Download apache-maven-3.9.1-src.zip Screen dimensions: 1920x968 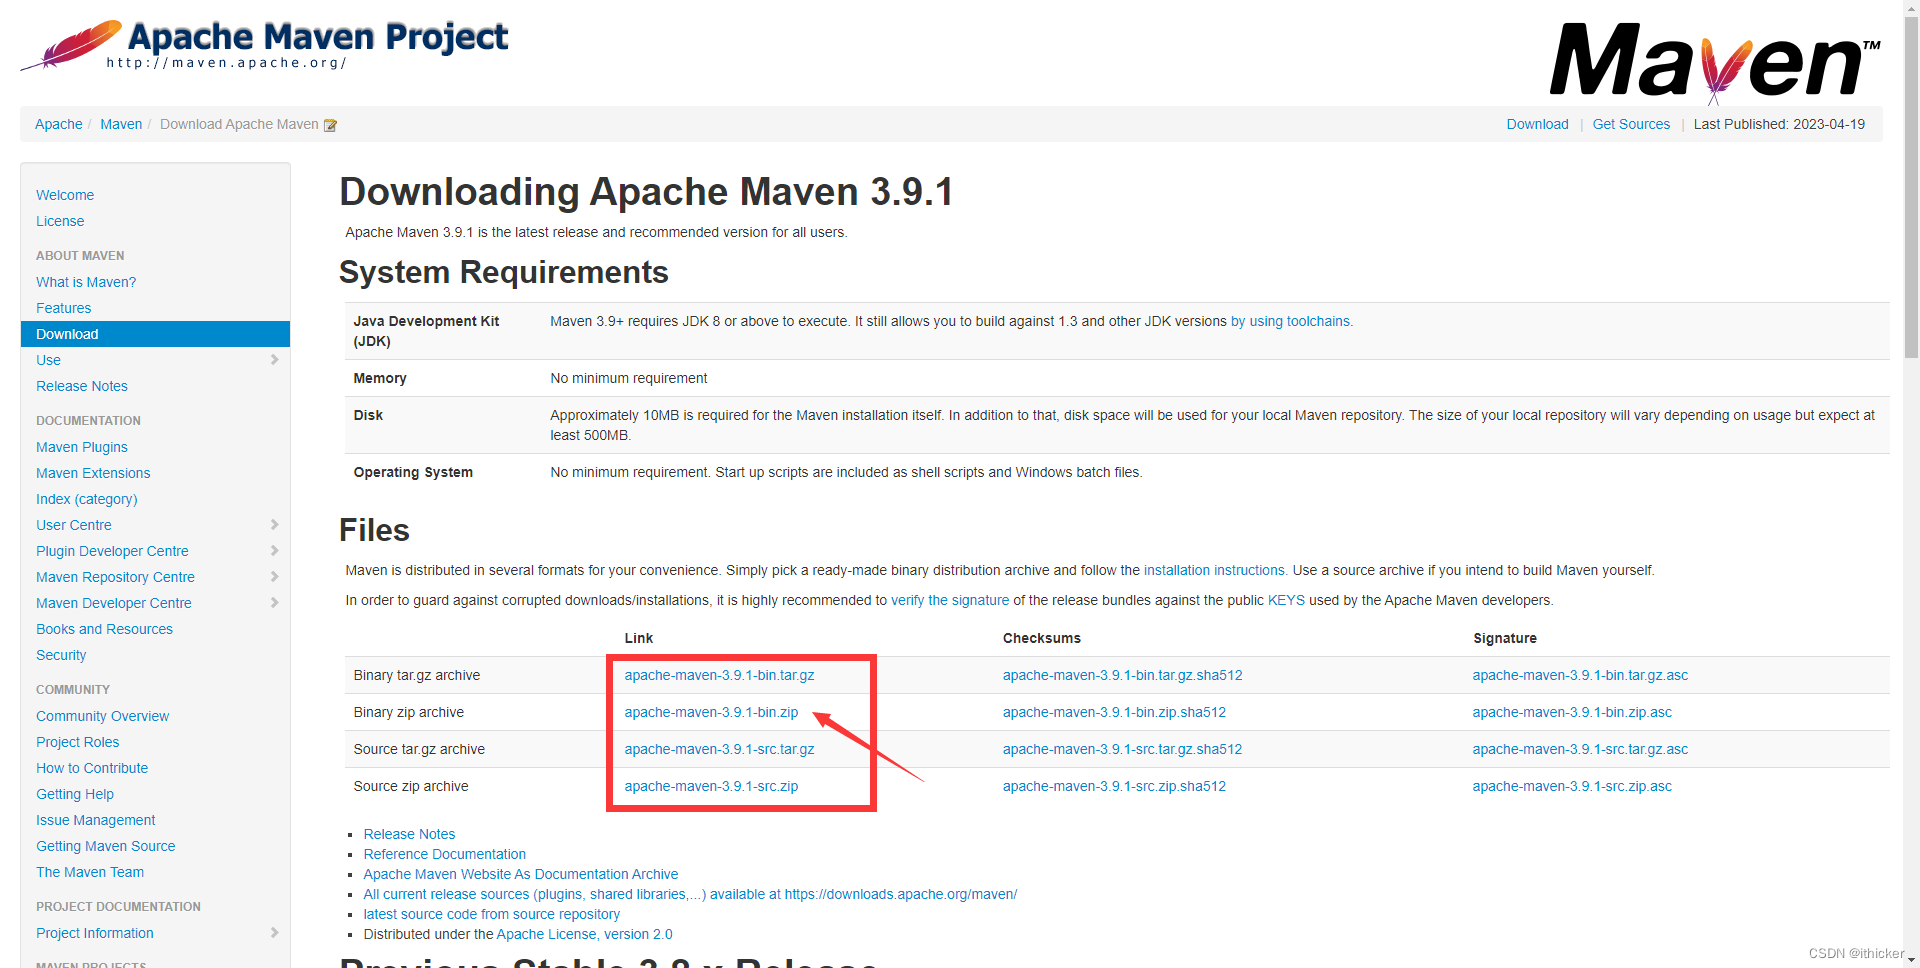711,786
